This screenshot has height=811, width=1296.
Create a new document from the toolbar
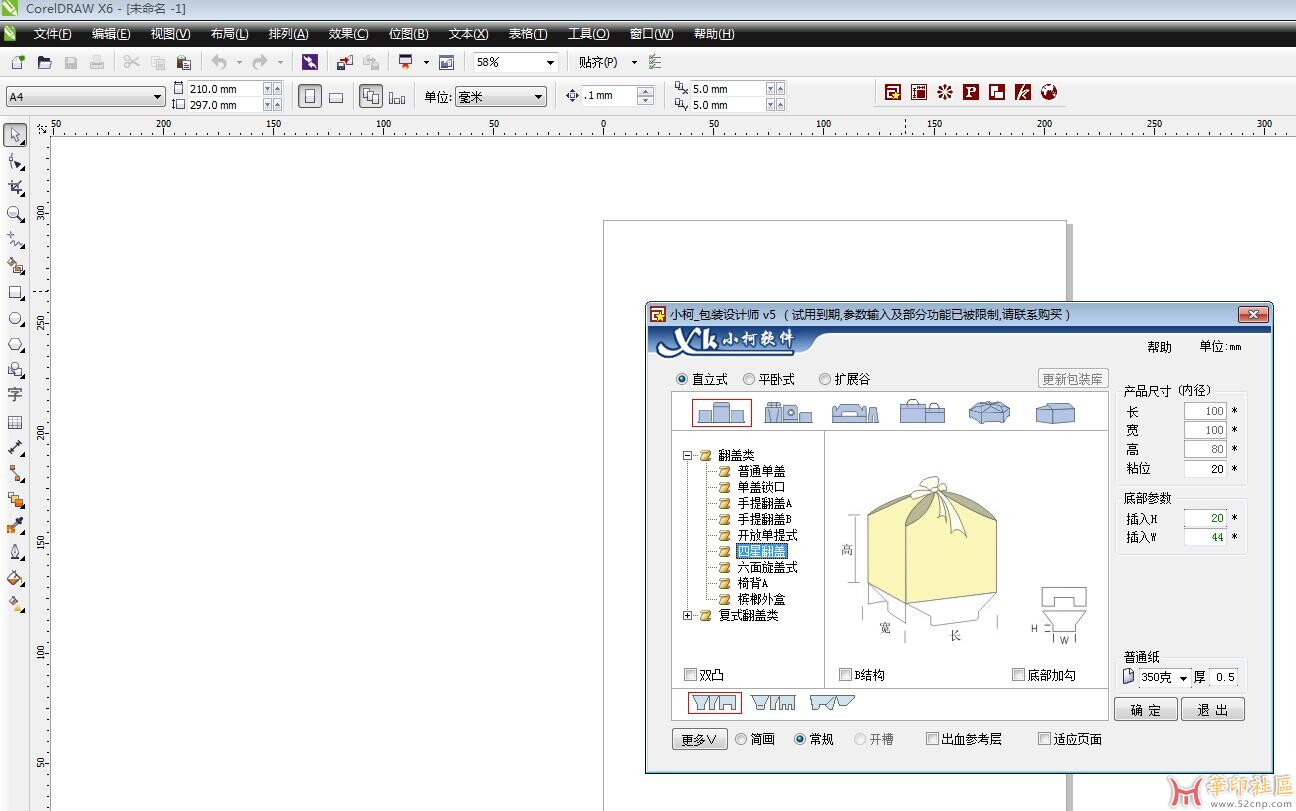17,62
